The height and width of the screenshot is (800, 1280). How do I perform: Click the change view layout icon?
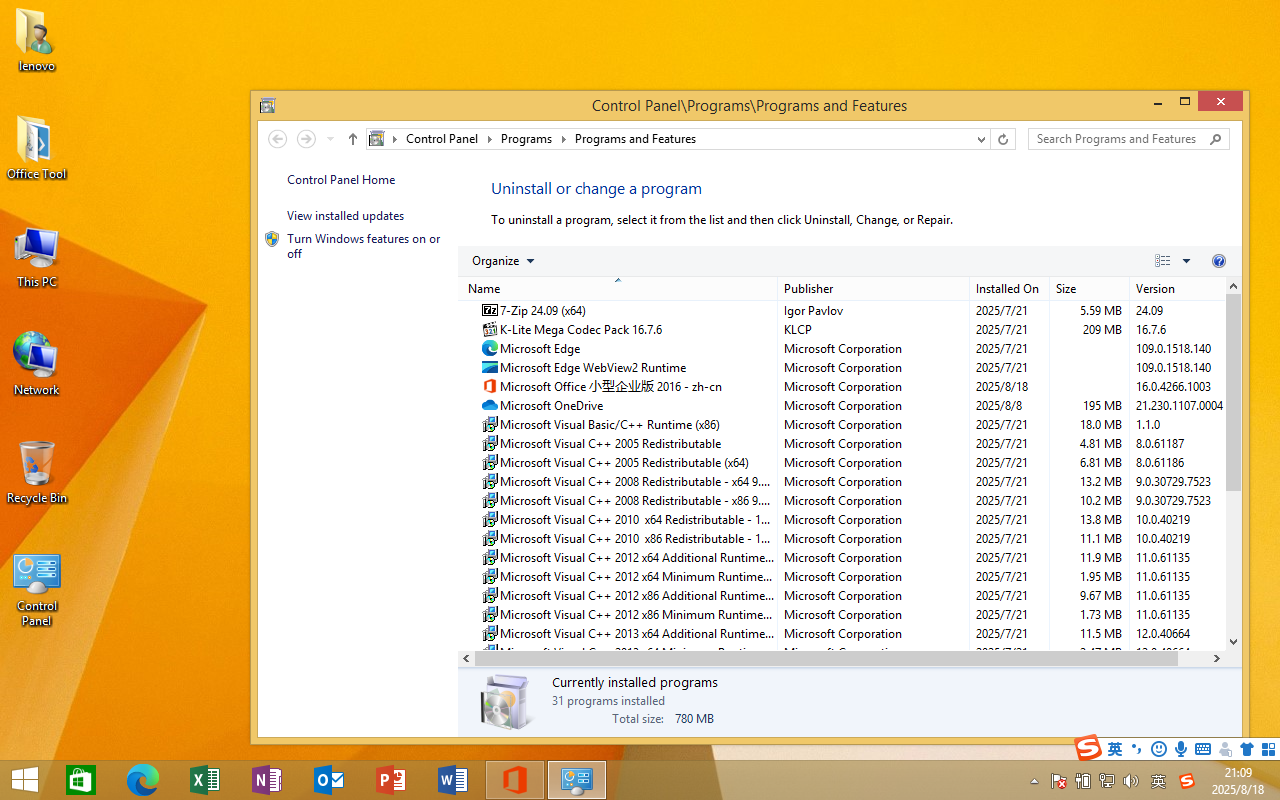(x=1162, y=261)
